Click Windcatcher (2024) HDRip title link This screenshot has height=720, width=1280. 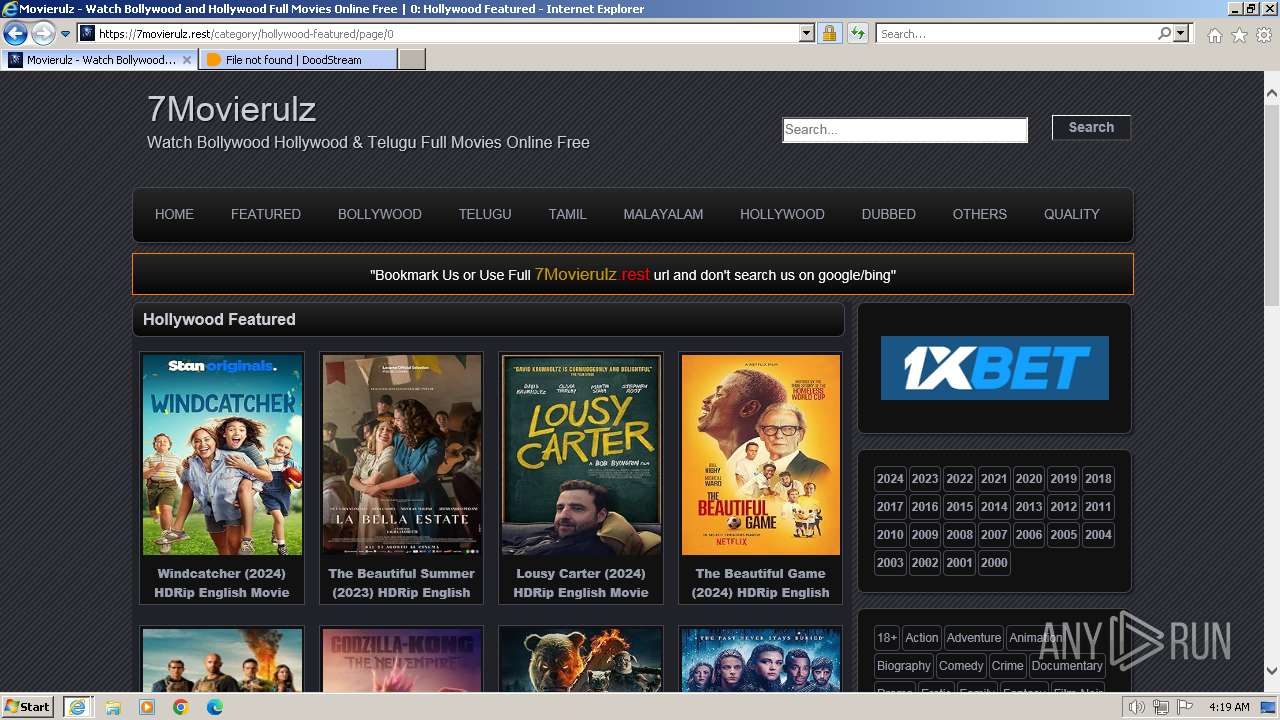[222, 583]
